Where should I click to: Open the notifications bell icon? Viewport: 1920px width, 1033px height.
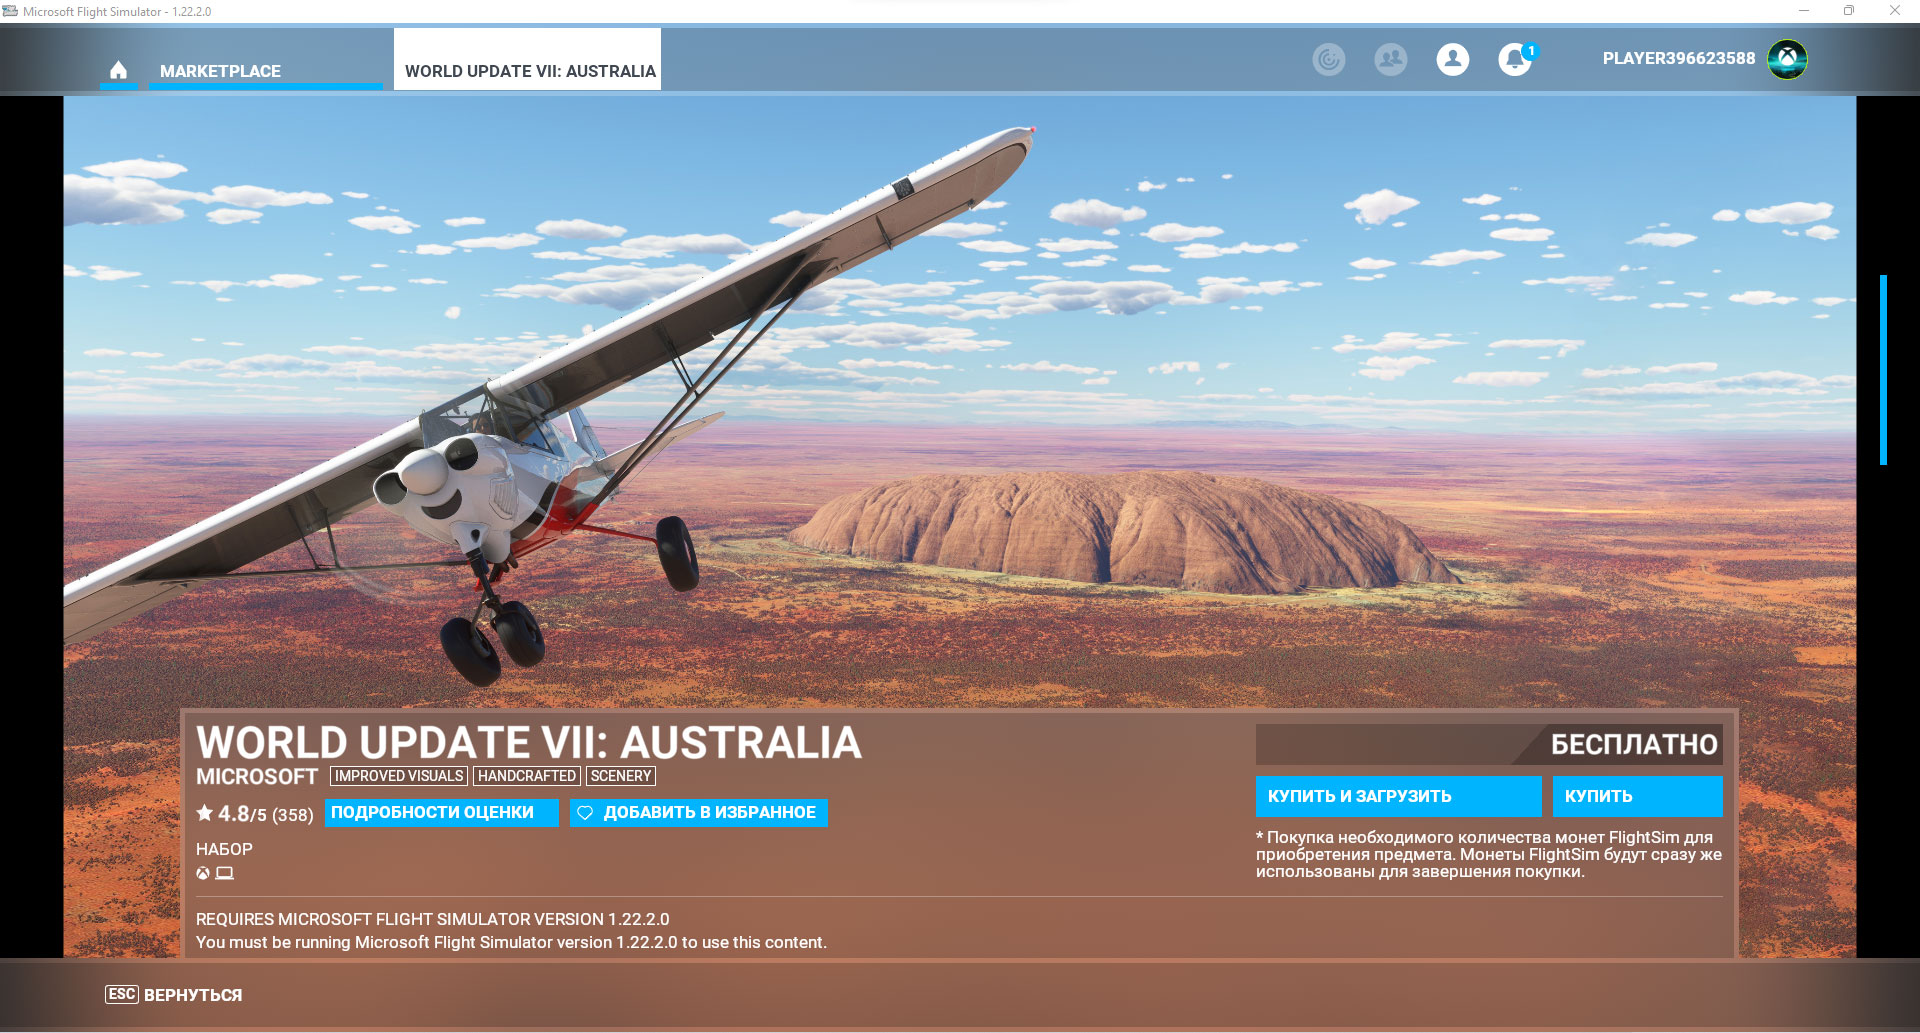[1514, 60]
